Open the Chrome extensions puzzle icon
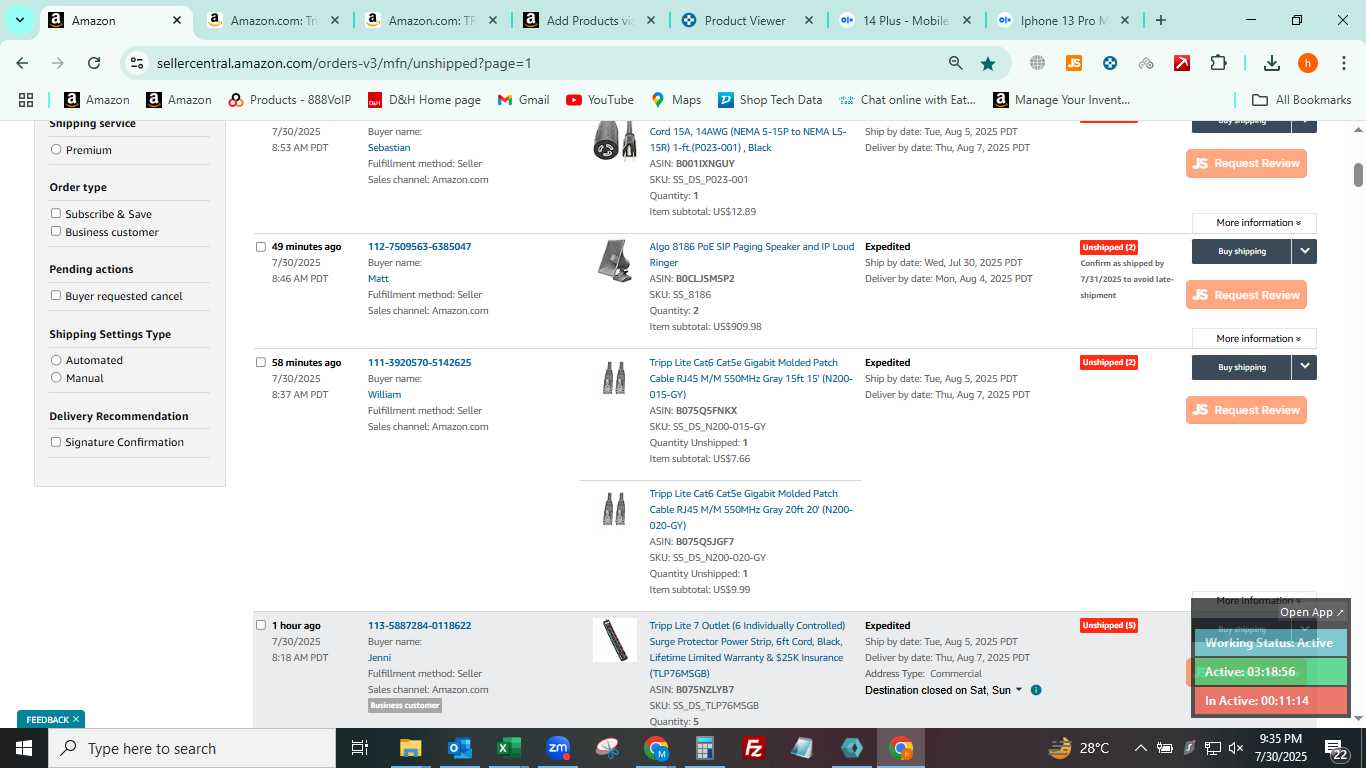1366x768 pixels. pos(1218,63)
